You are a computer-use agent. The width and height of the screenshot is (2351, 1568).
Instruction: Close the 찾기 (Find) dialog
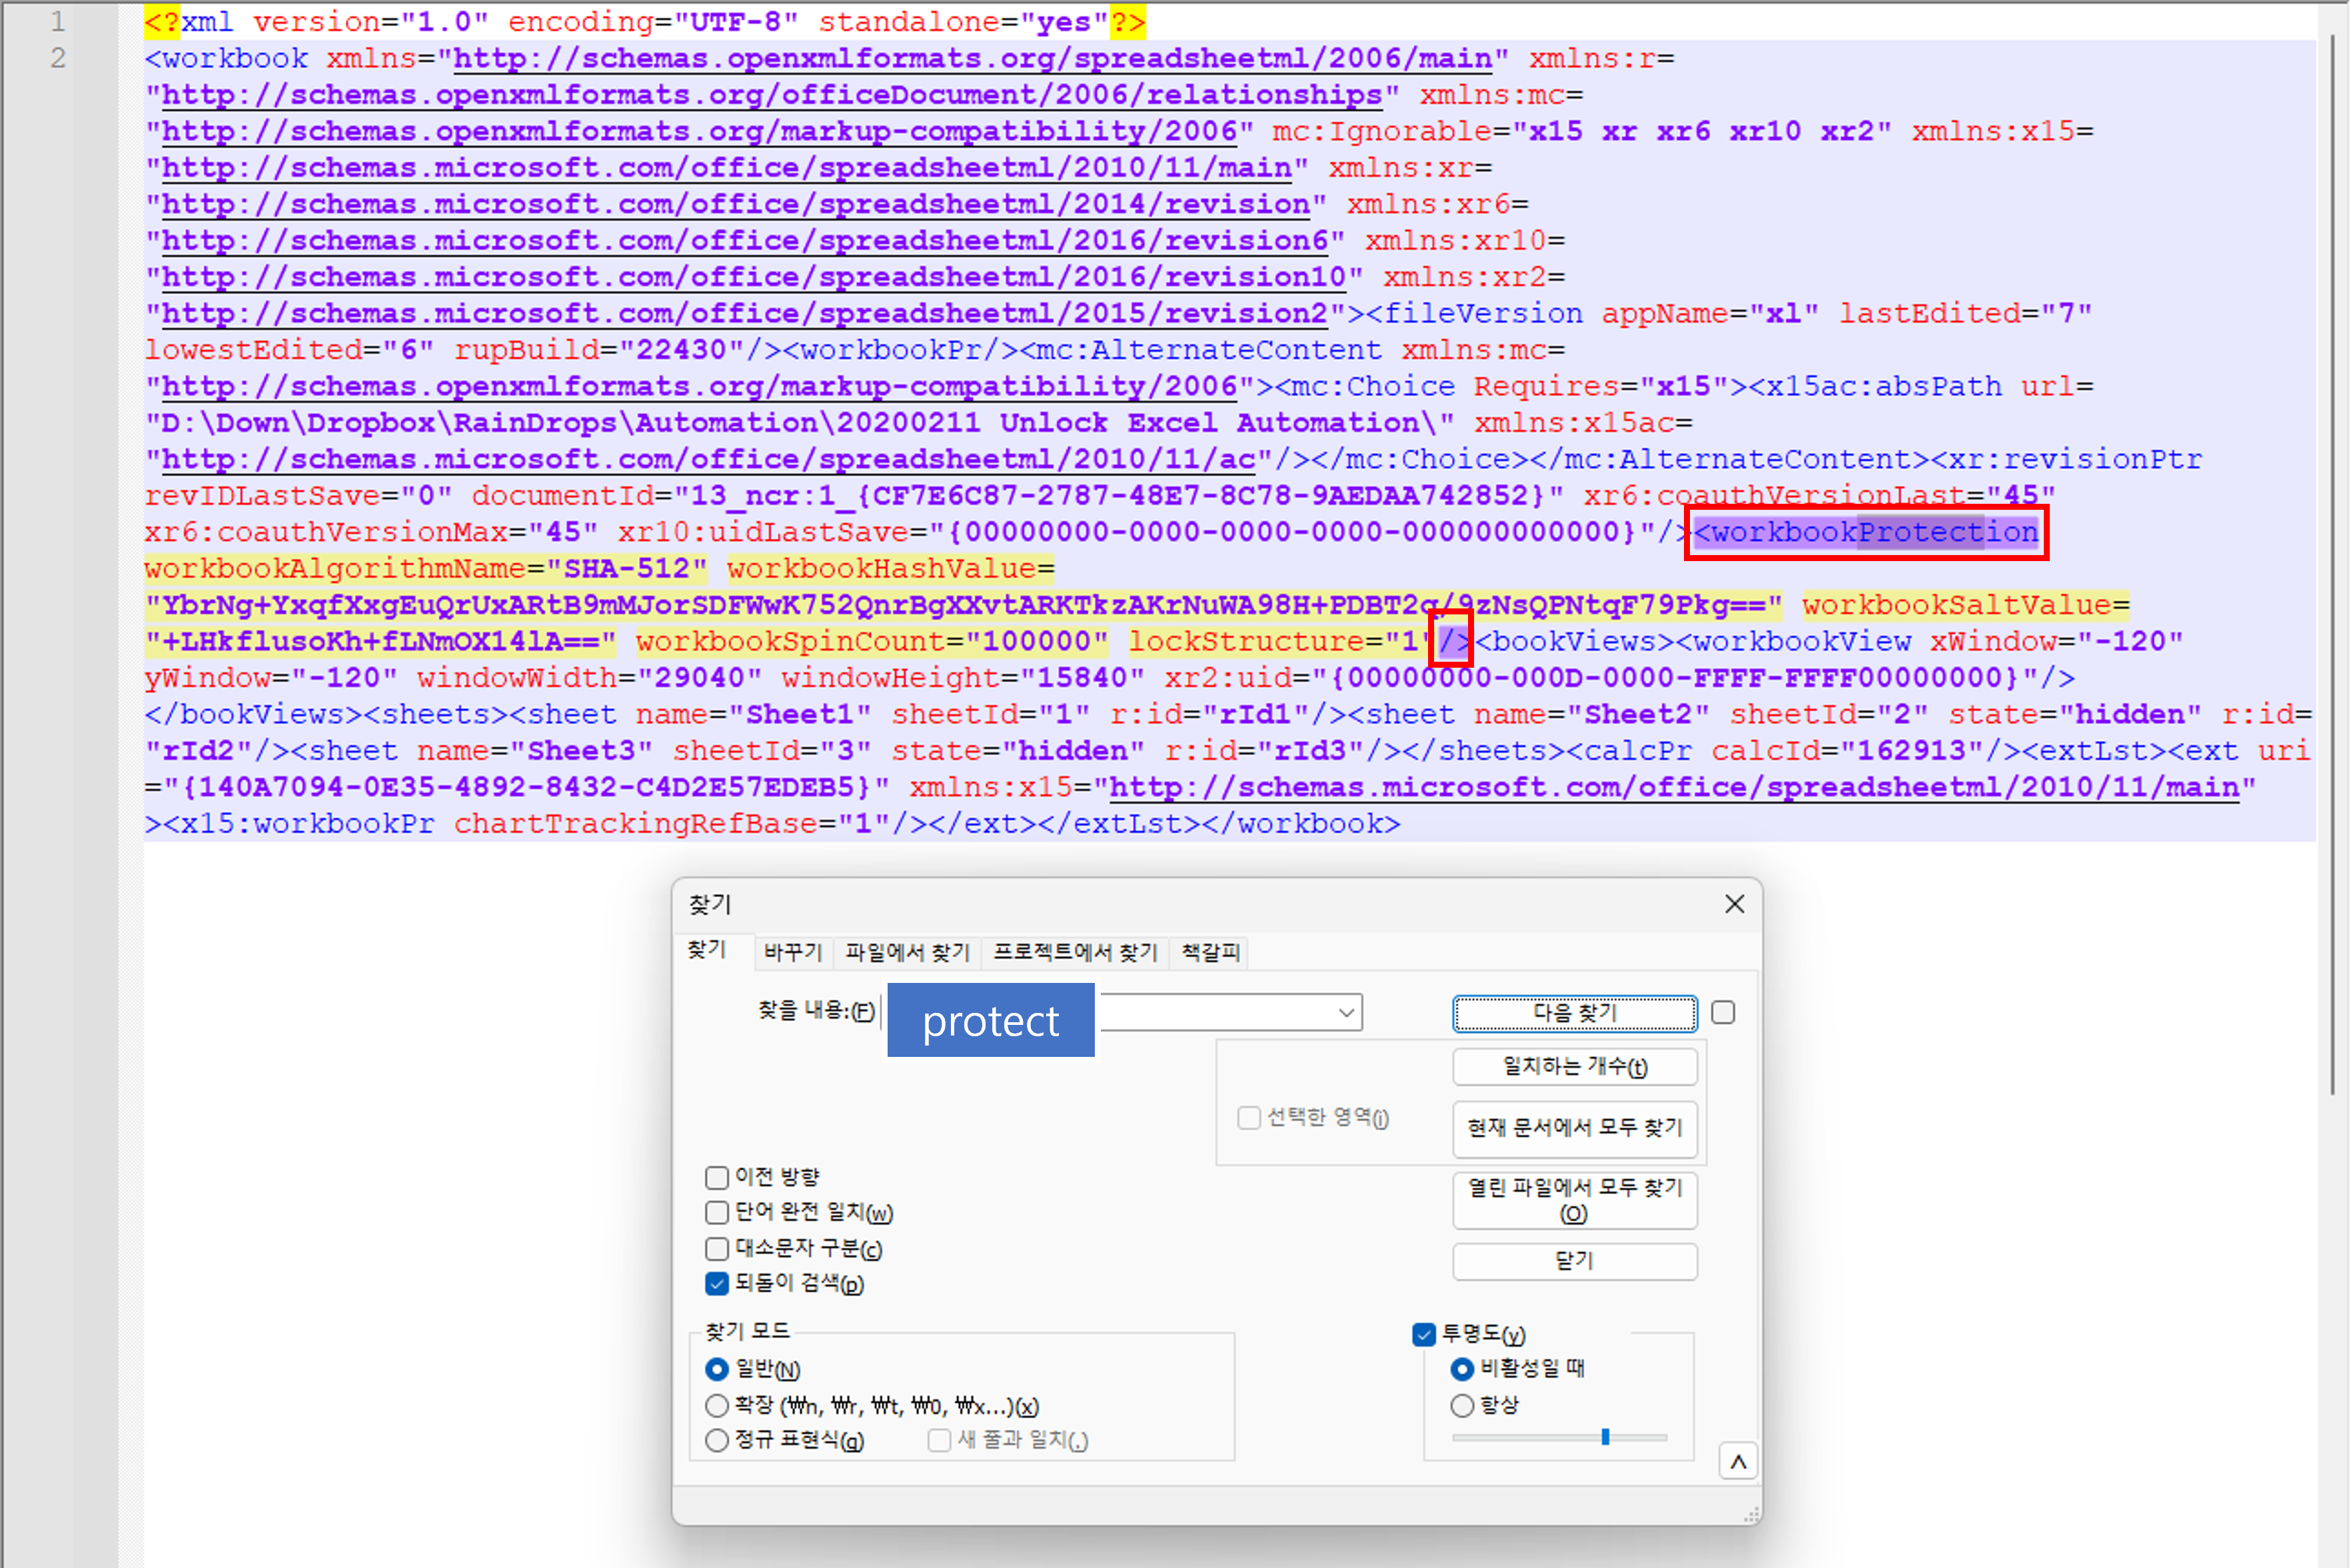[x=1735, y=904]
